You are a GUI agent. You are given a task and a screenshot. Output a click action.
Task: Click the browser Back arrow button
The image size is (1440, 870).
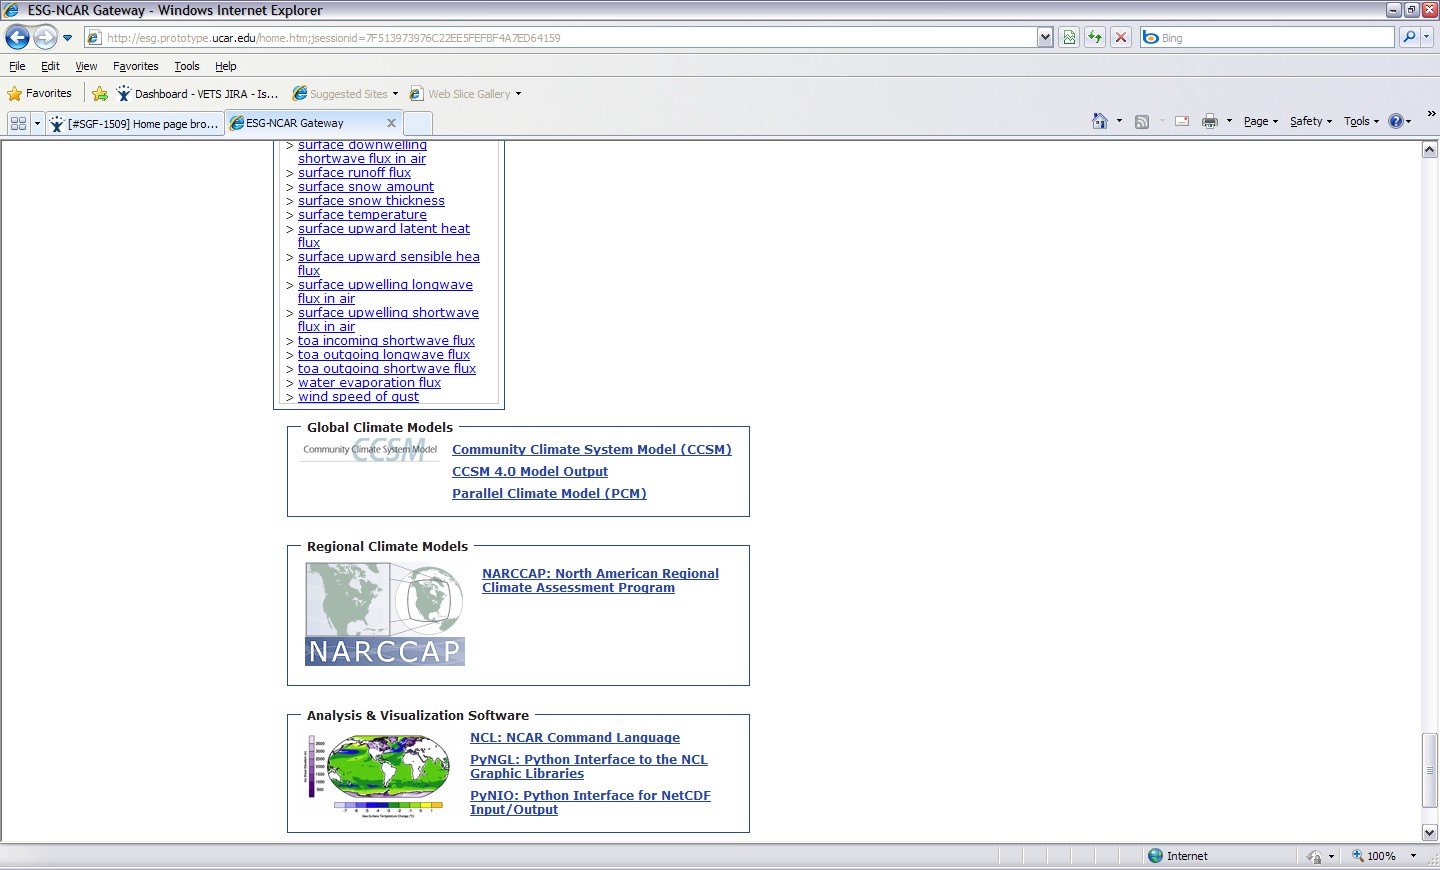[18, 38]
